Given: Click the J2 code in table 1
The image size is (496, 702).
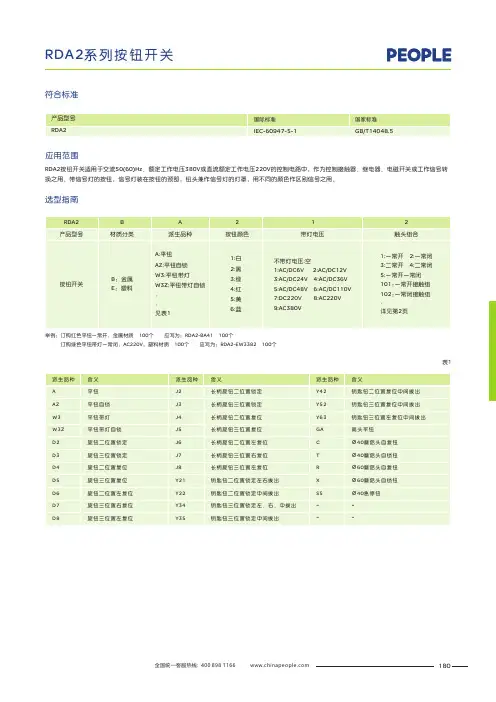Looking at the screenshot, I should pos(178,391).
